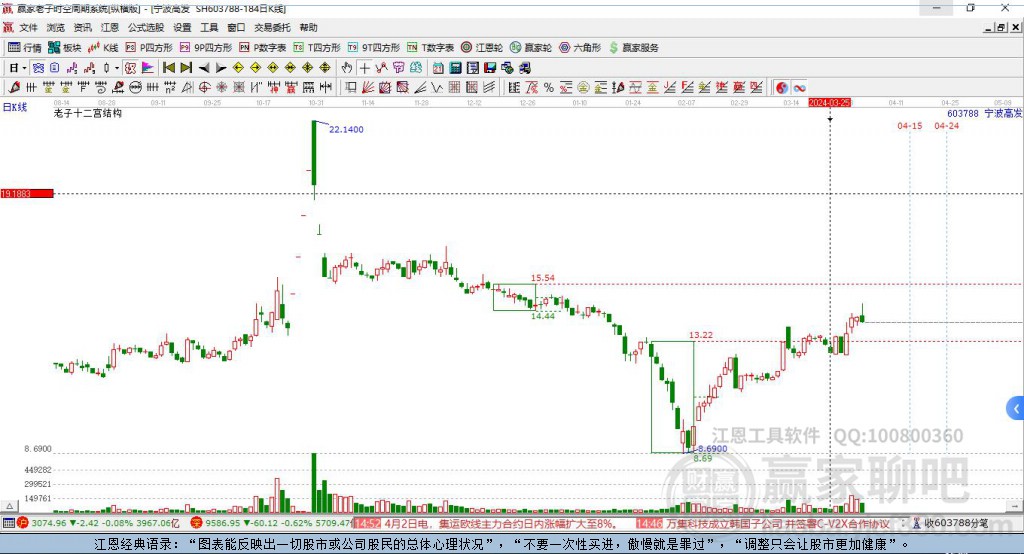Open the P四方形 tool
1024x554 pixels.
(149, 48)
